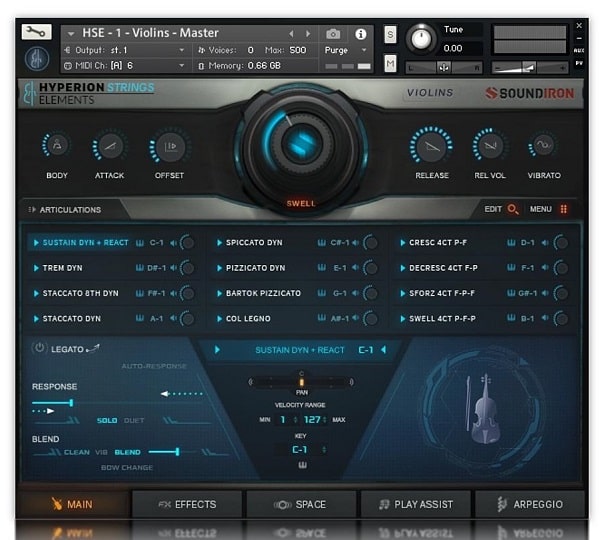Adjust volume knob for Spiccato Dyn
Viewport: 600px width, 540px height.
pos(371,243)
